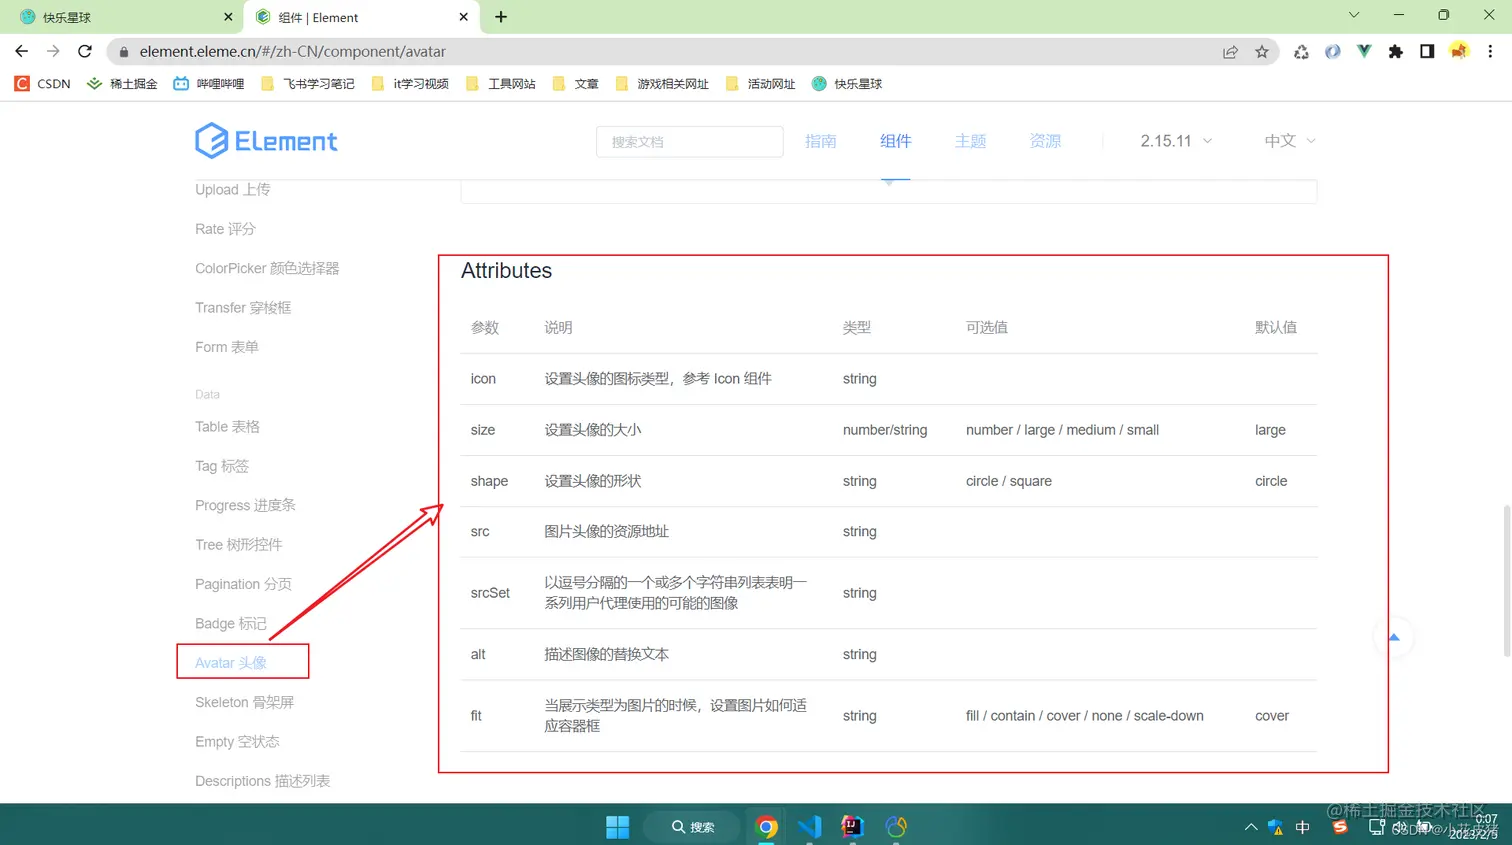Go to Form 表单 component
The width and height of the screenshot is (1512, 845).
227,347
